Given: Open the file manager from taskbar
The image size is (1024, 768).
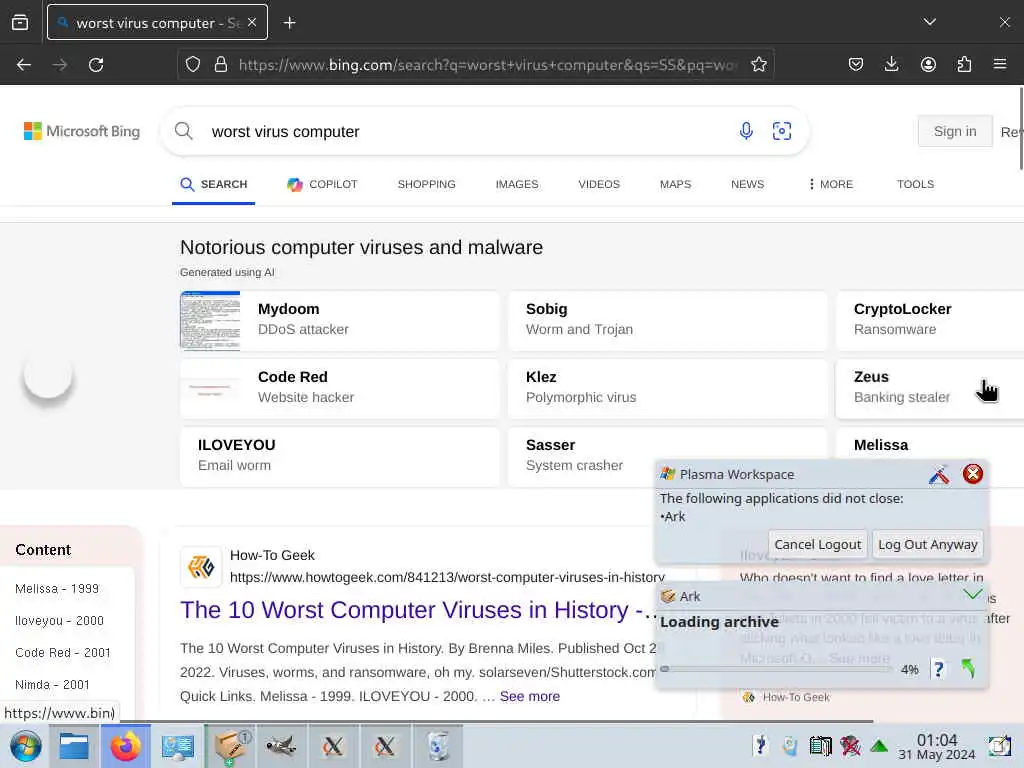Looking at the screenshot, I should (x=74, y=746).
